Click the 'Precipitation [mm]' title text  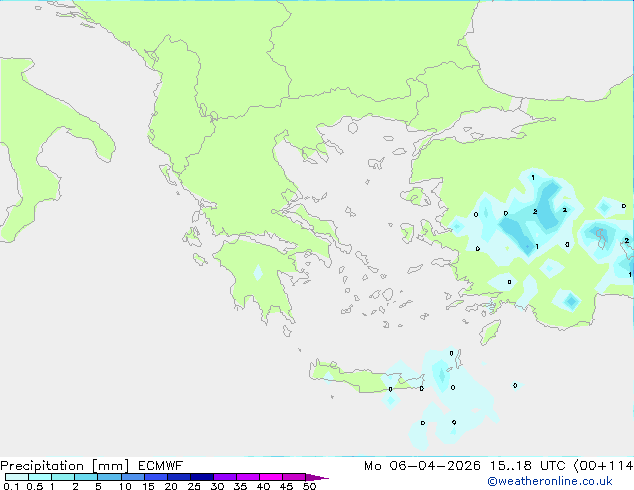click(64, 466)
